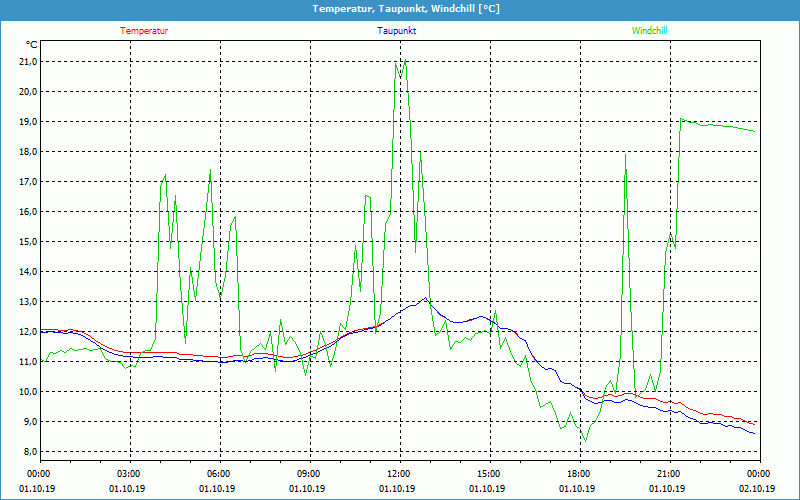
Task: Click the lowest green Windchill dip after 18:00
Action: tap(585, 440)
